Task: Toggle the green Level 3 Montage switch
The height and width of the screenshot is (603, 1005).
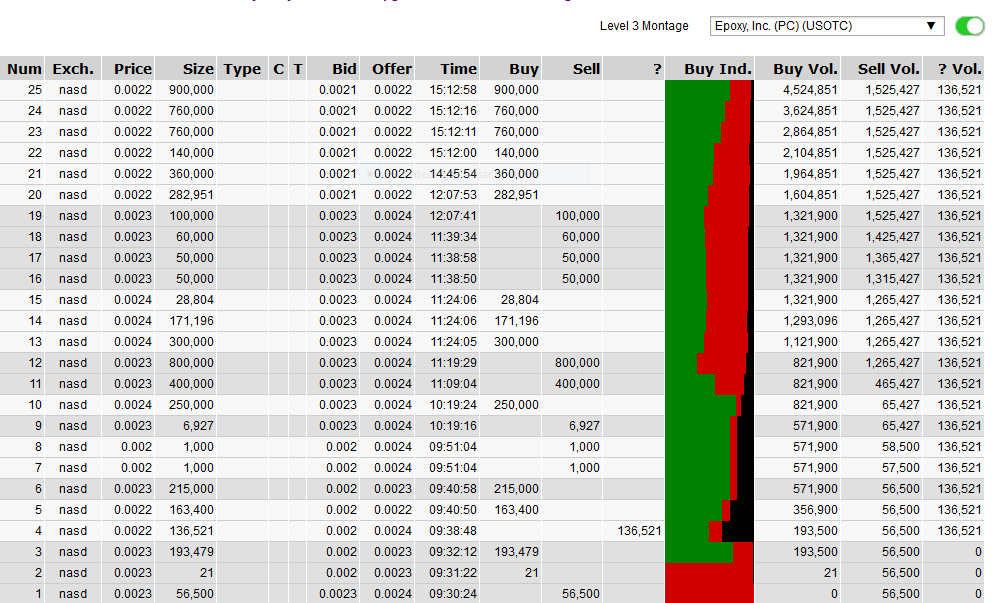Action: [x=969, y=26]
